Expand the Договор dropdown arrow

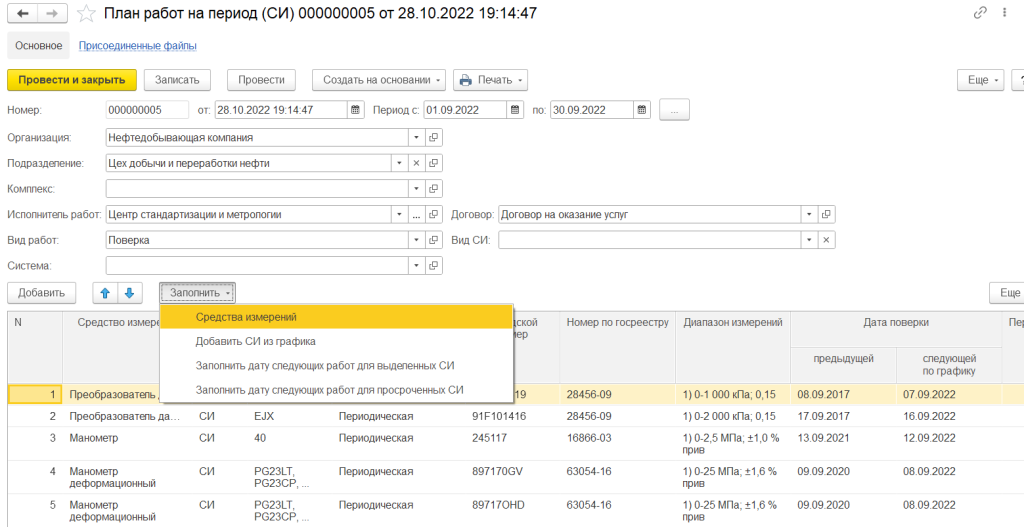(x=808, y=214)
